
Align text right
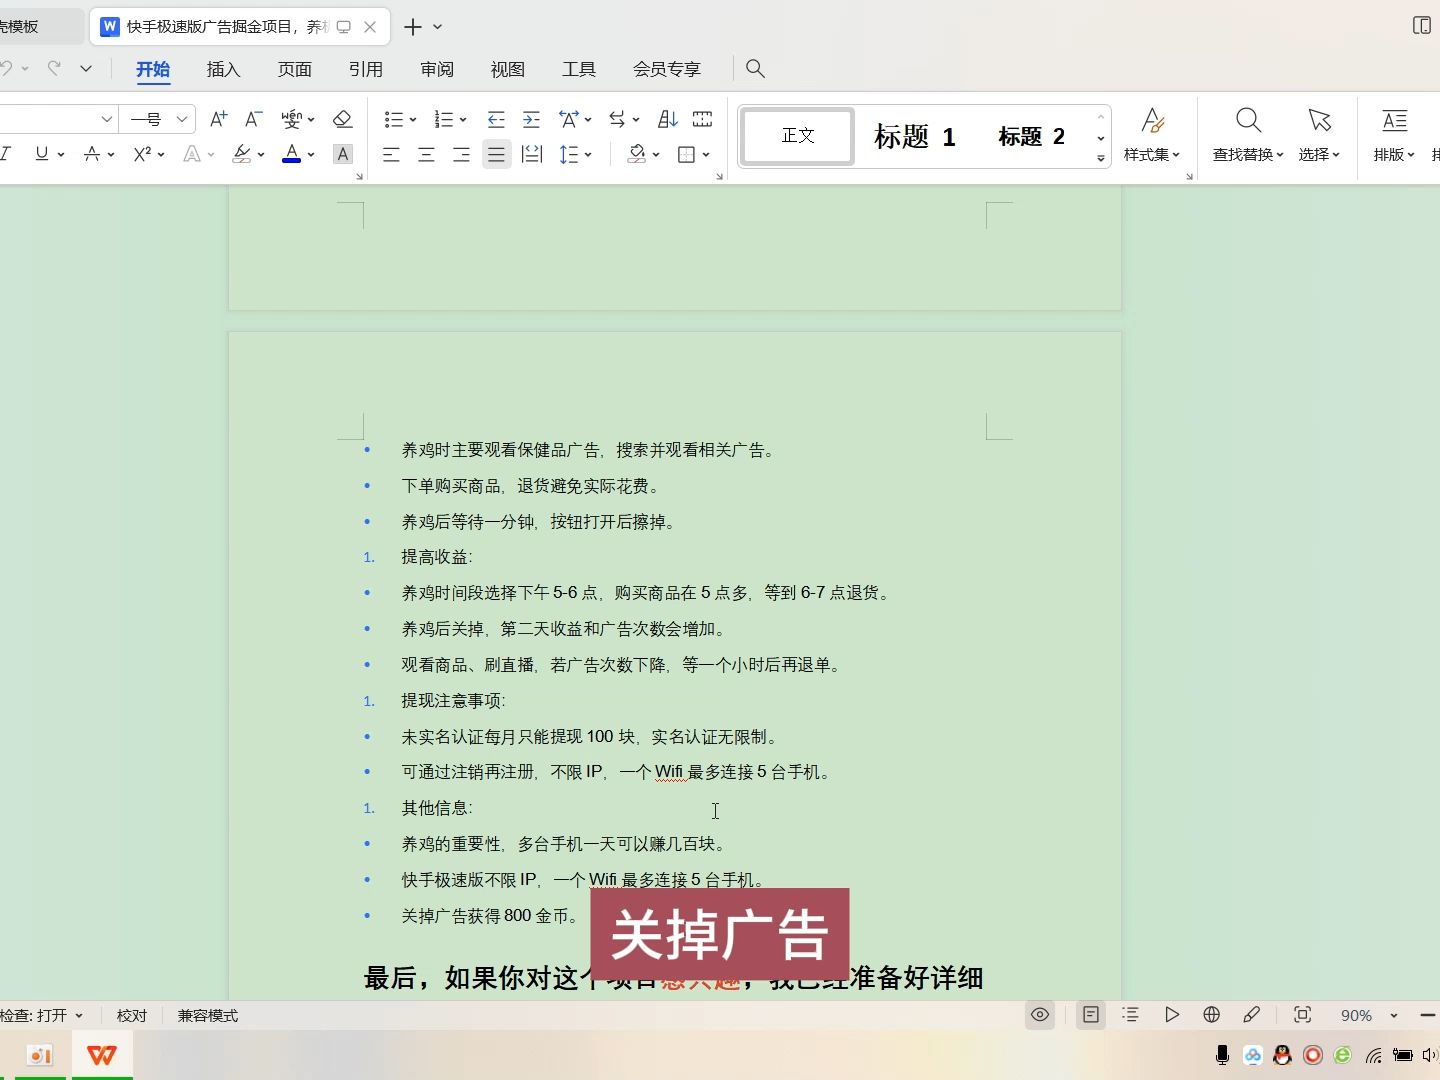point(461,154)
